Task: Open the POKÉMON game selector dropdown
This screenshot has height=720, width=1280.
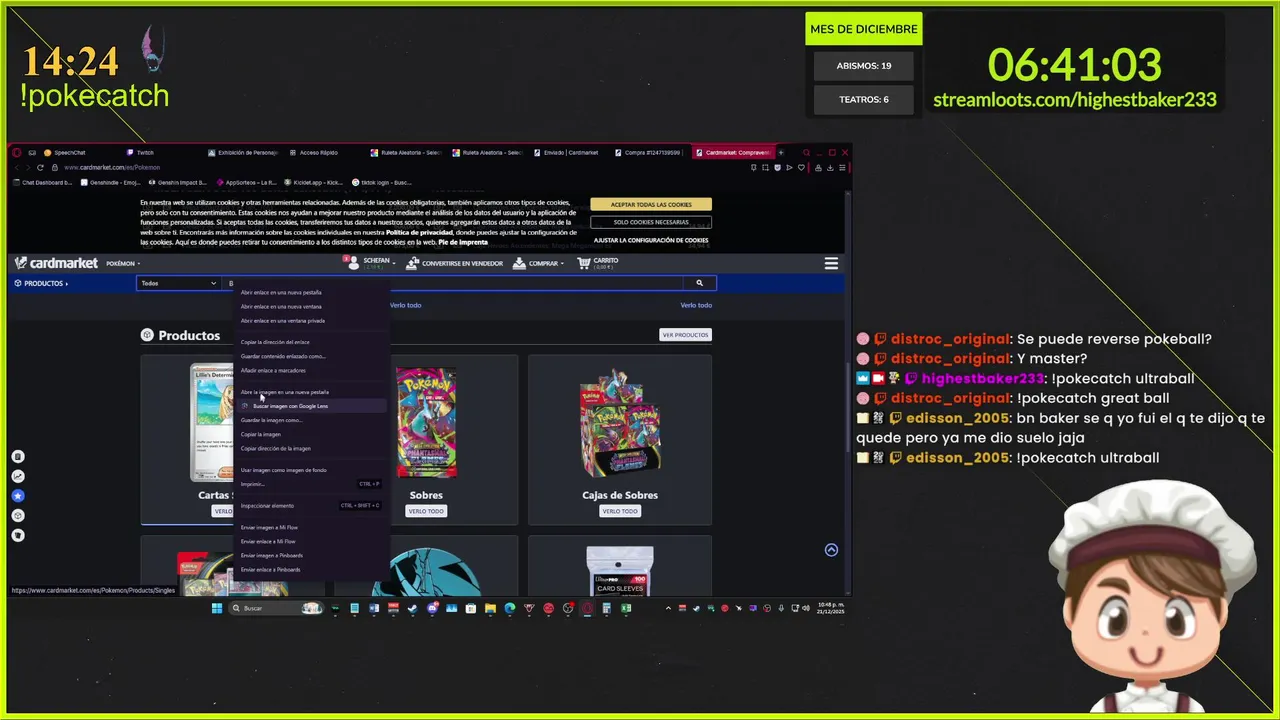Action: pyautogui.click(x=123, y=264)
